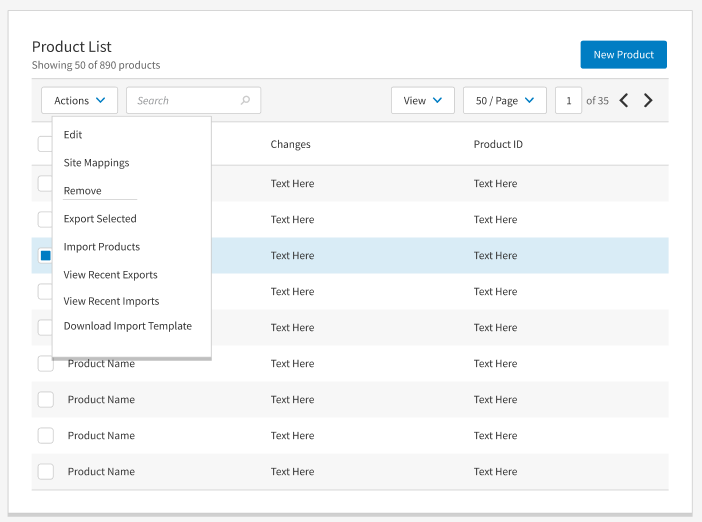Click the search magnifier icon
Image resolution: width=702 pixels, height=522 pixels.
(x=245, y=100)
